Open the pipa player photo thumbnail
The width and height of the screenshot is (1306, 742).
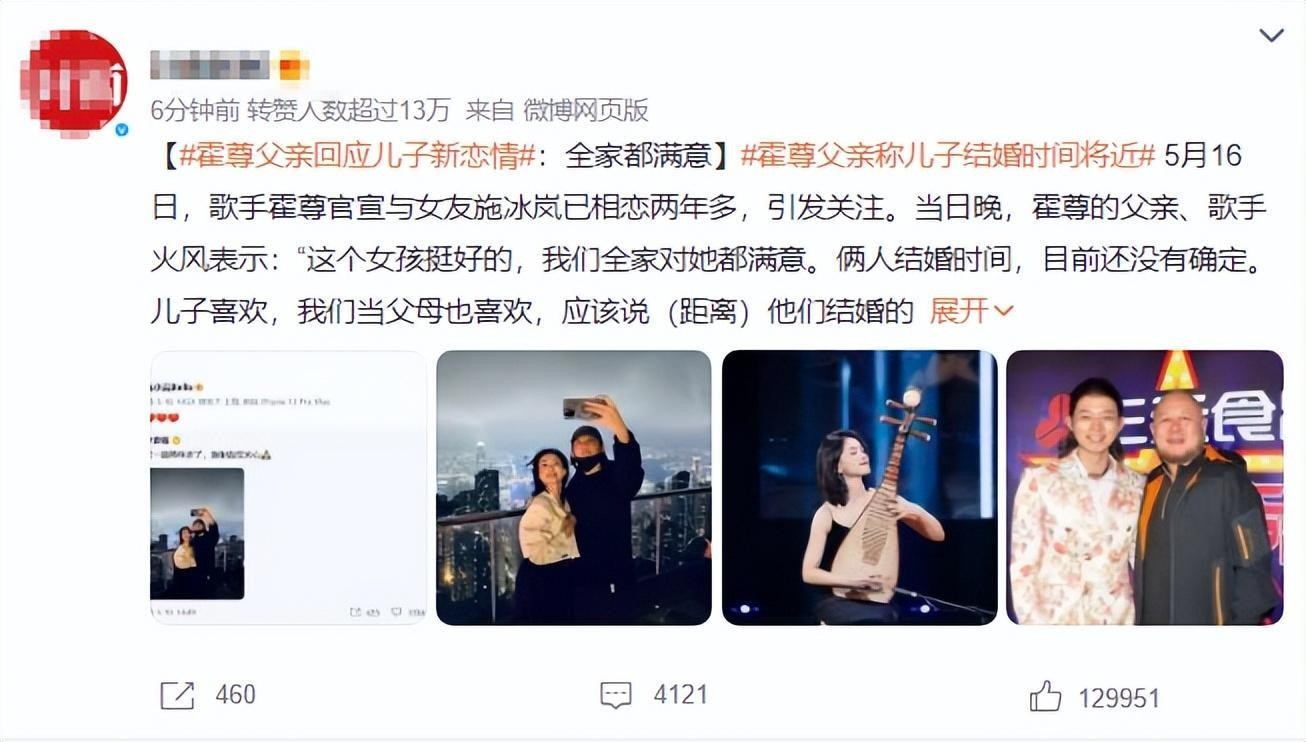(860, 488)
